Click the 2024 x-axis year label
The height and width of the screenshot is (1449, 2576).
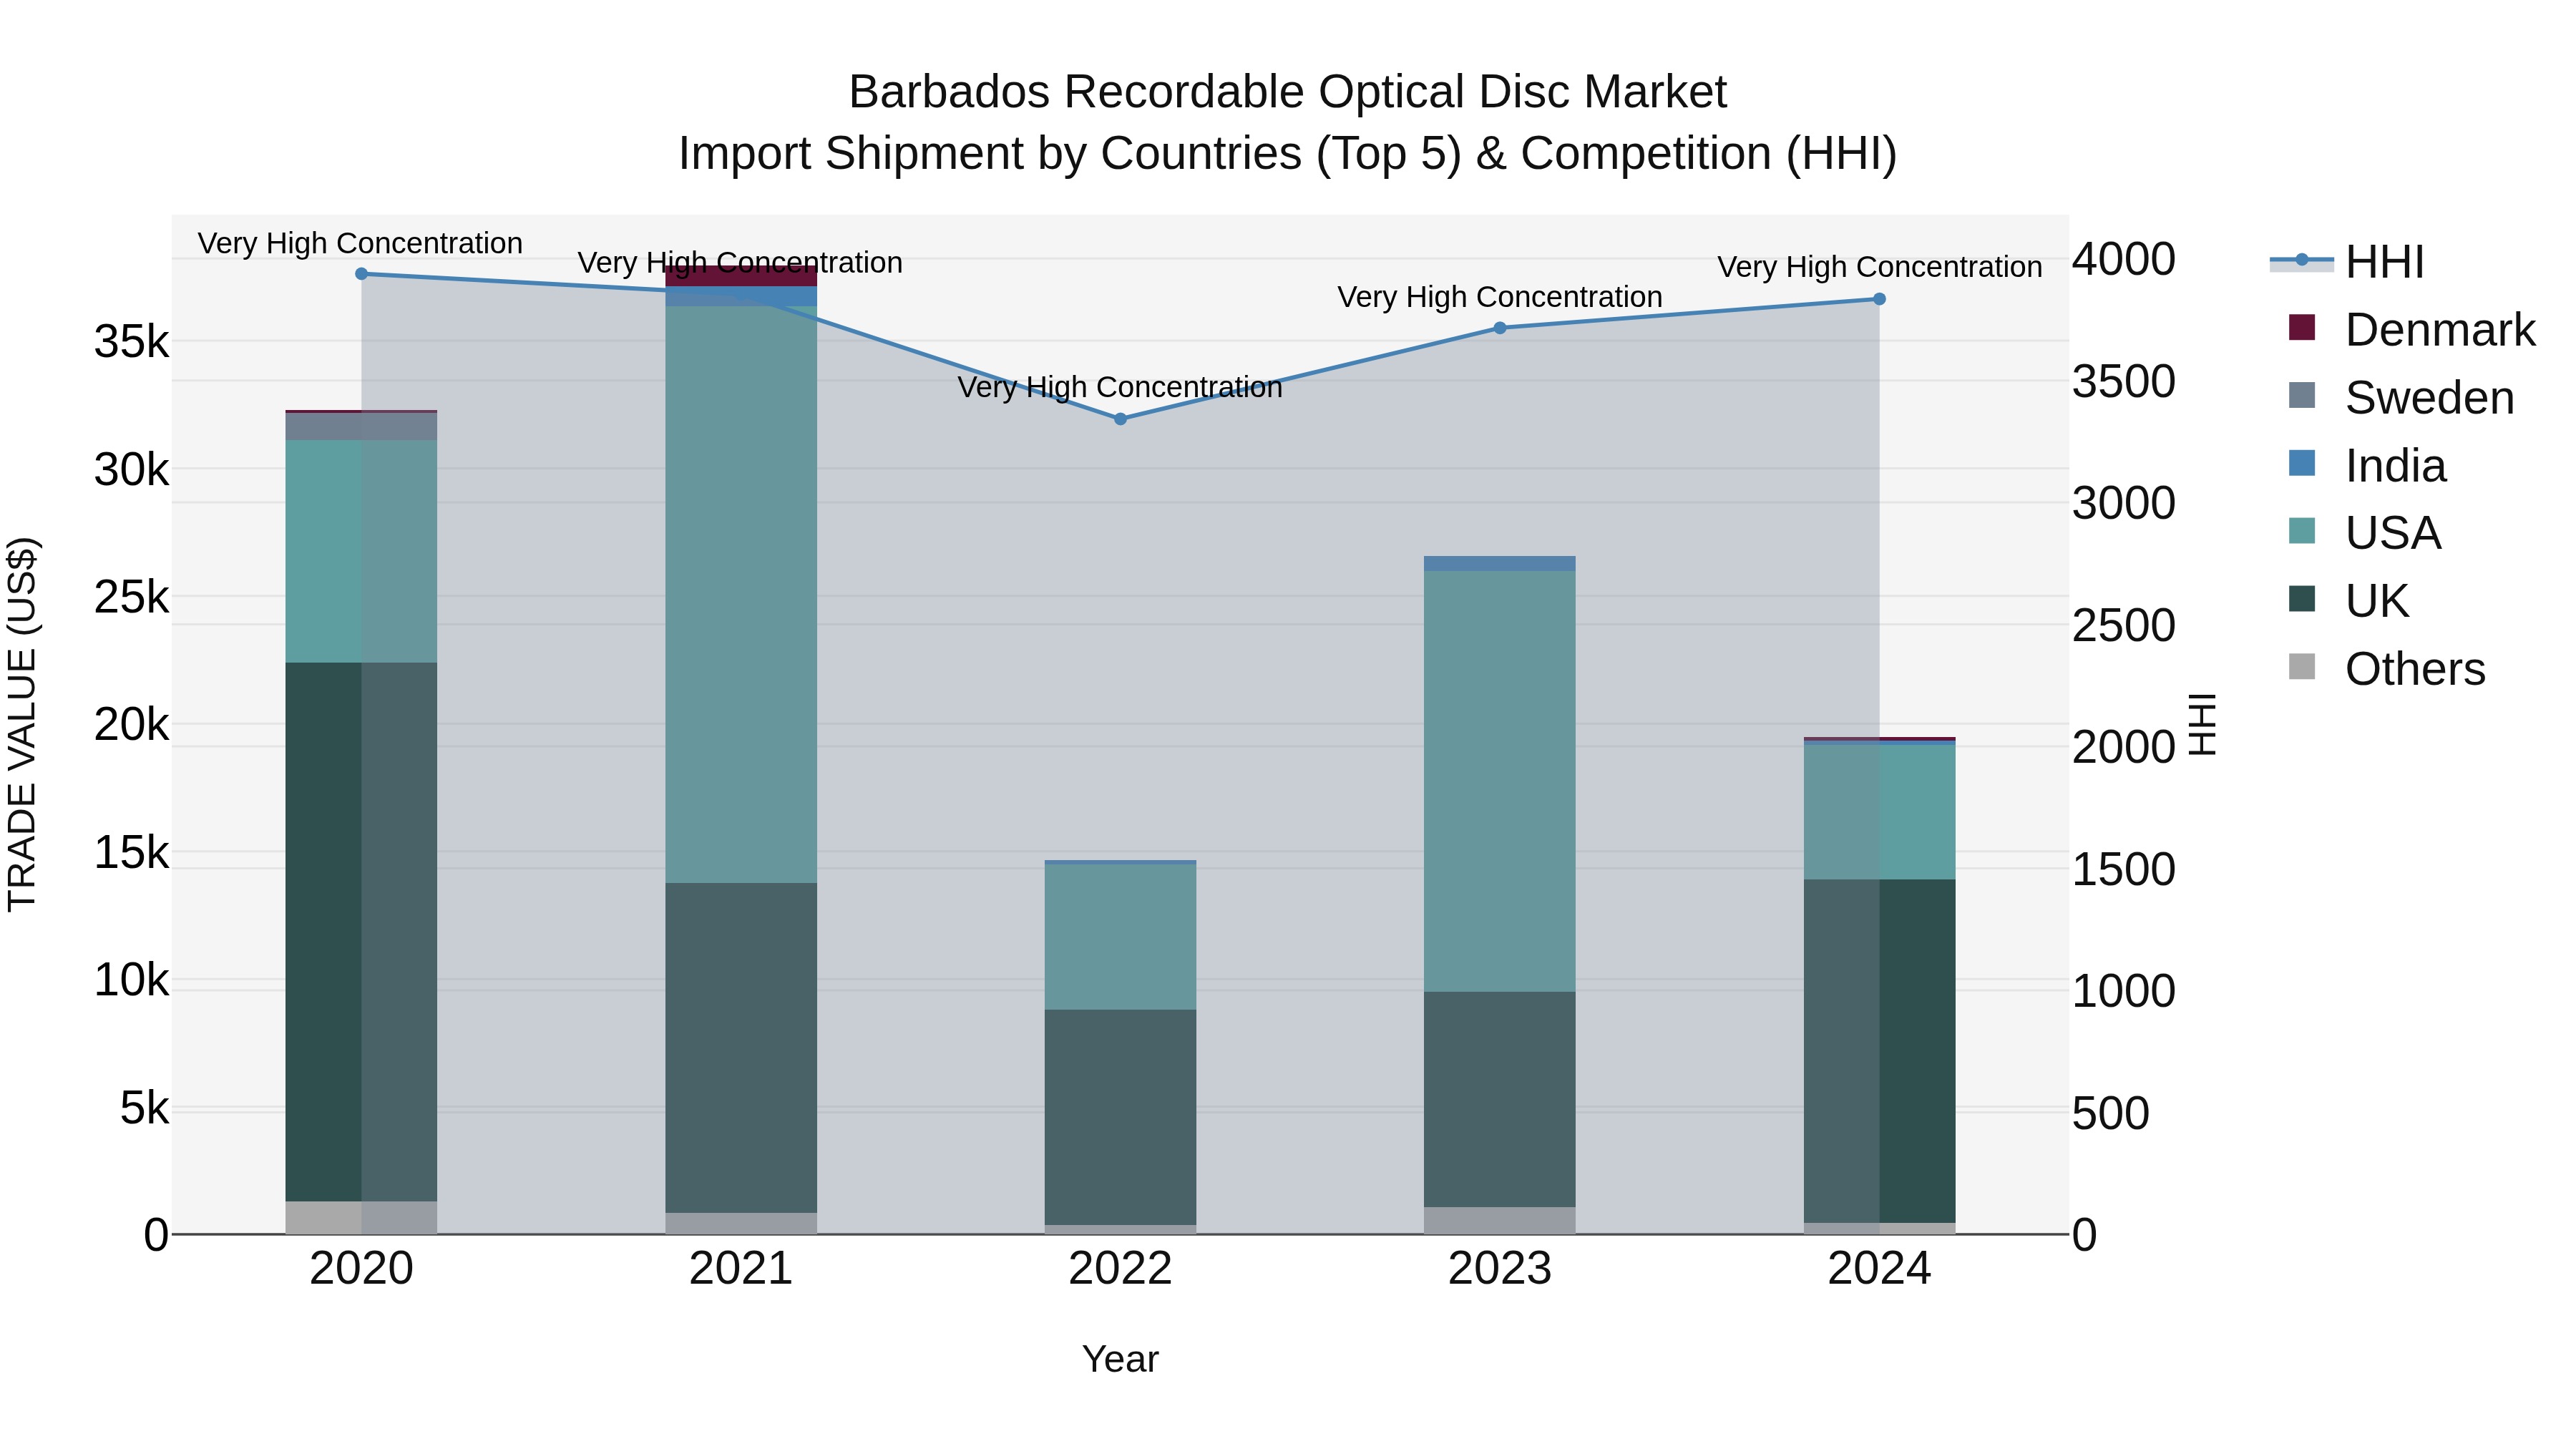pos(1879,1269)
